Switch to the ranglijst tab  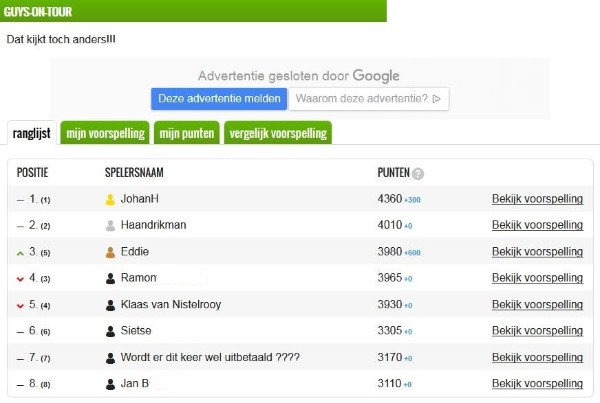tap(31, 133)
